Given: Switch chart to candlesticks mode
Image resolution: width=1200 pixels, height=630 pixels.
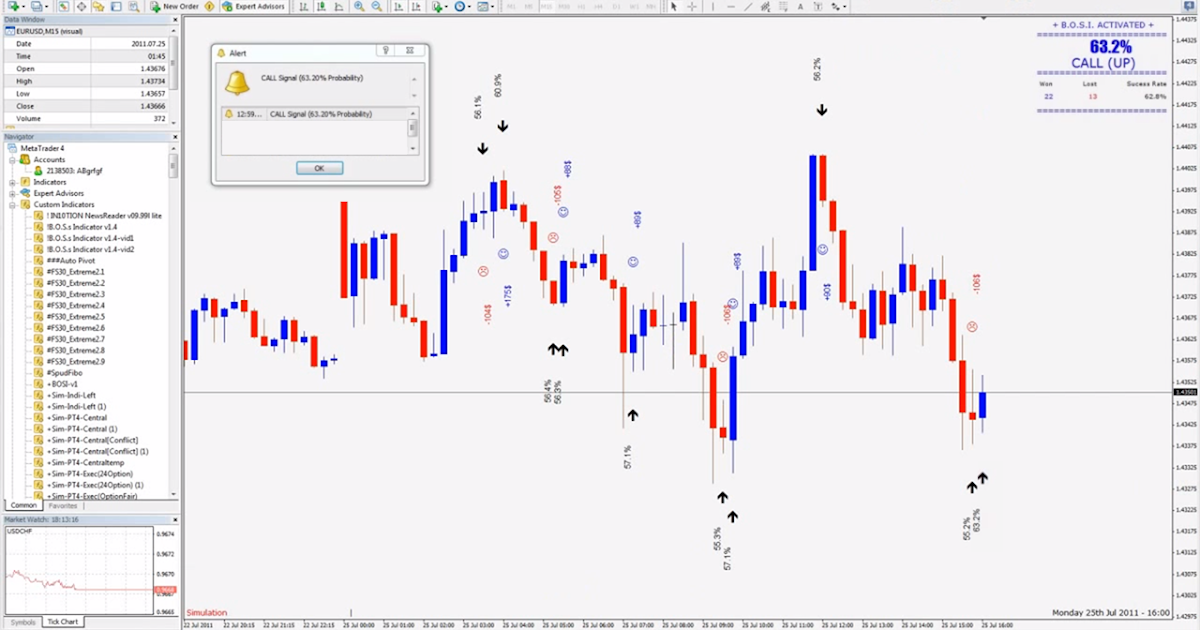Looking at the screenshot, I should pyautogui.click(x=321, y=6).
